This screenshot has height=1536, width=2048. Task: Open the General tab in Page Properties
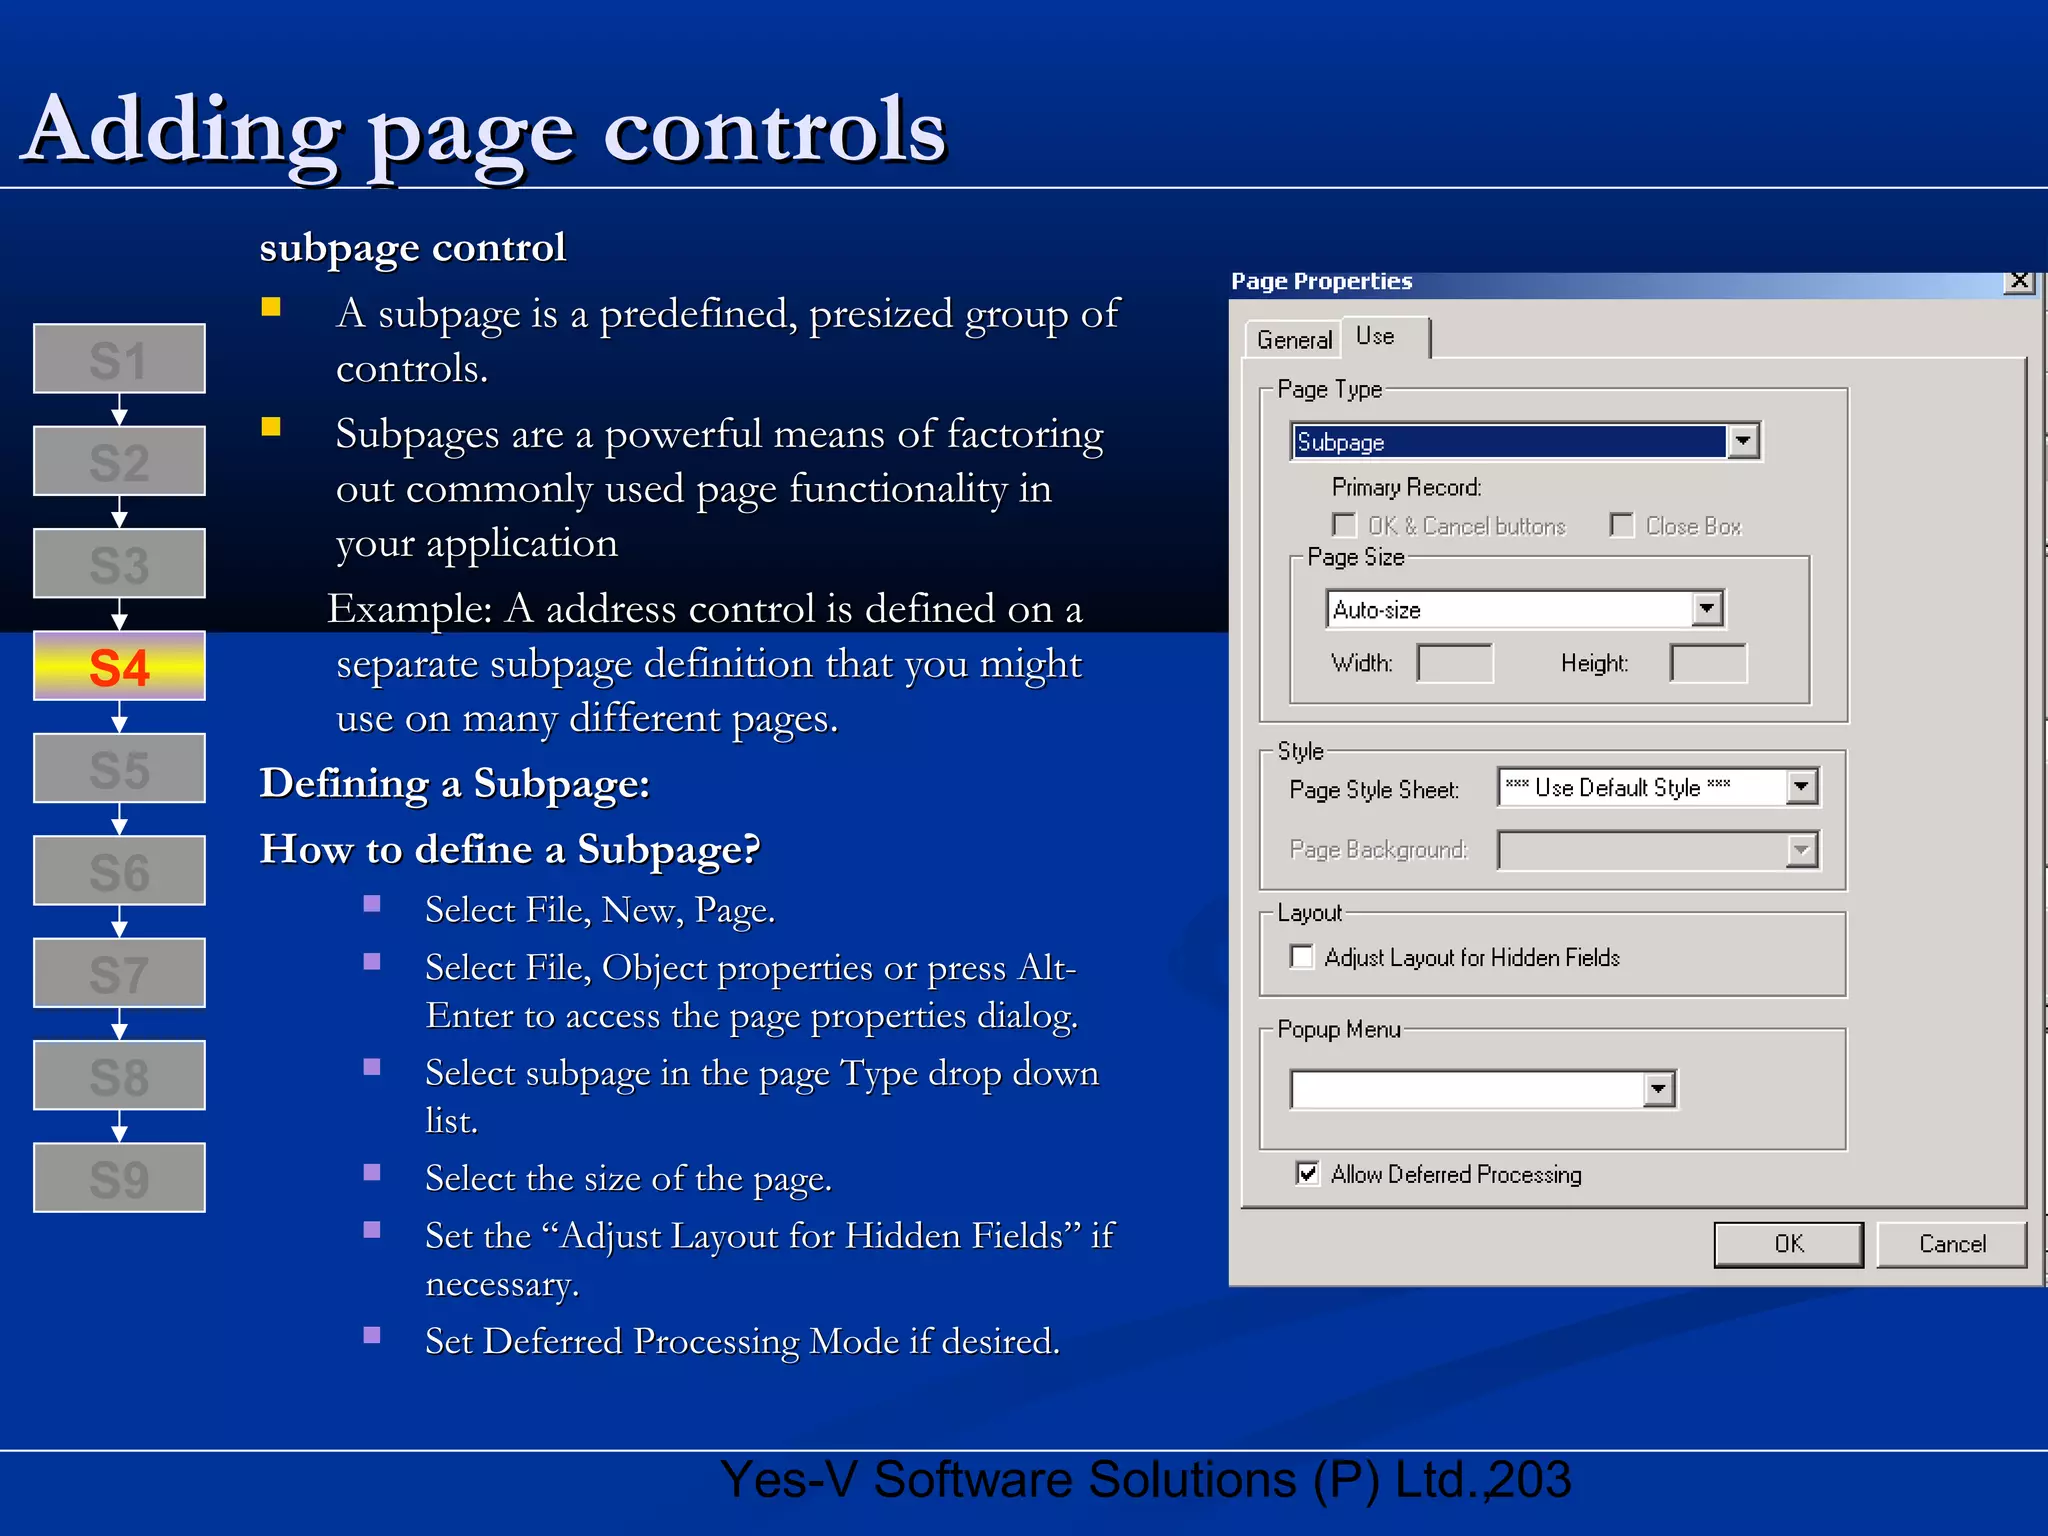(x=1293, y=340)
